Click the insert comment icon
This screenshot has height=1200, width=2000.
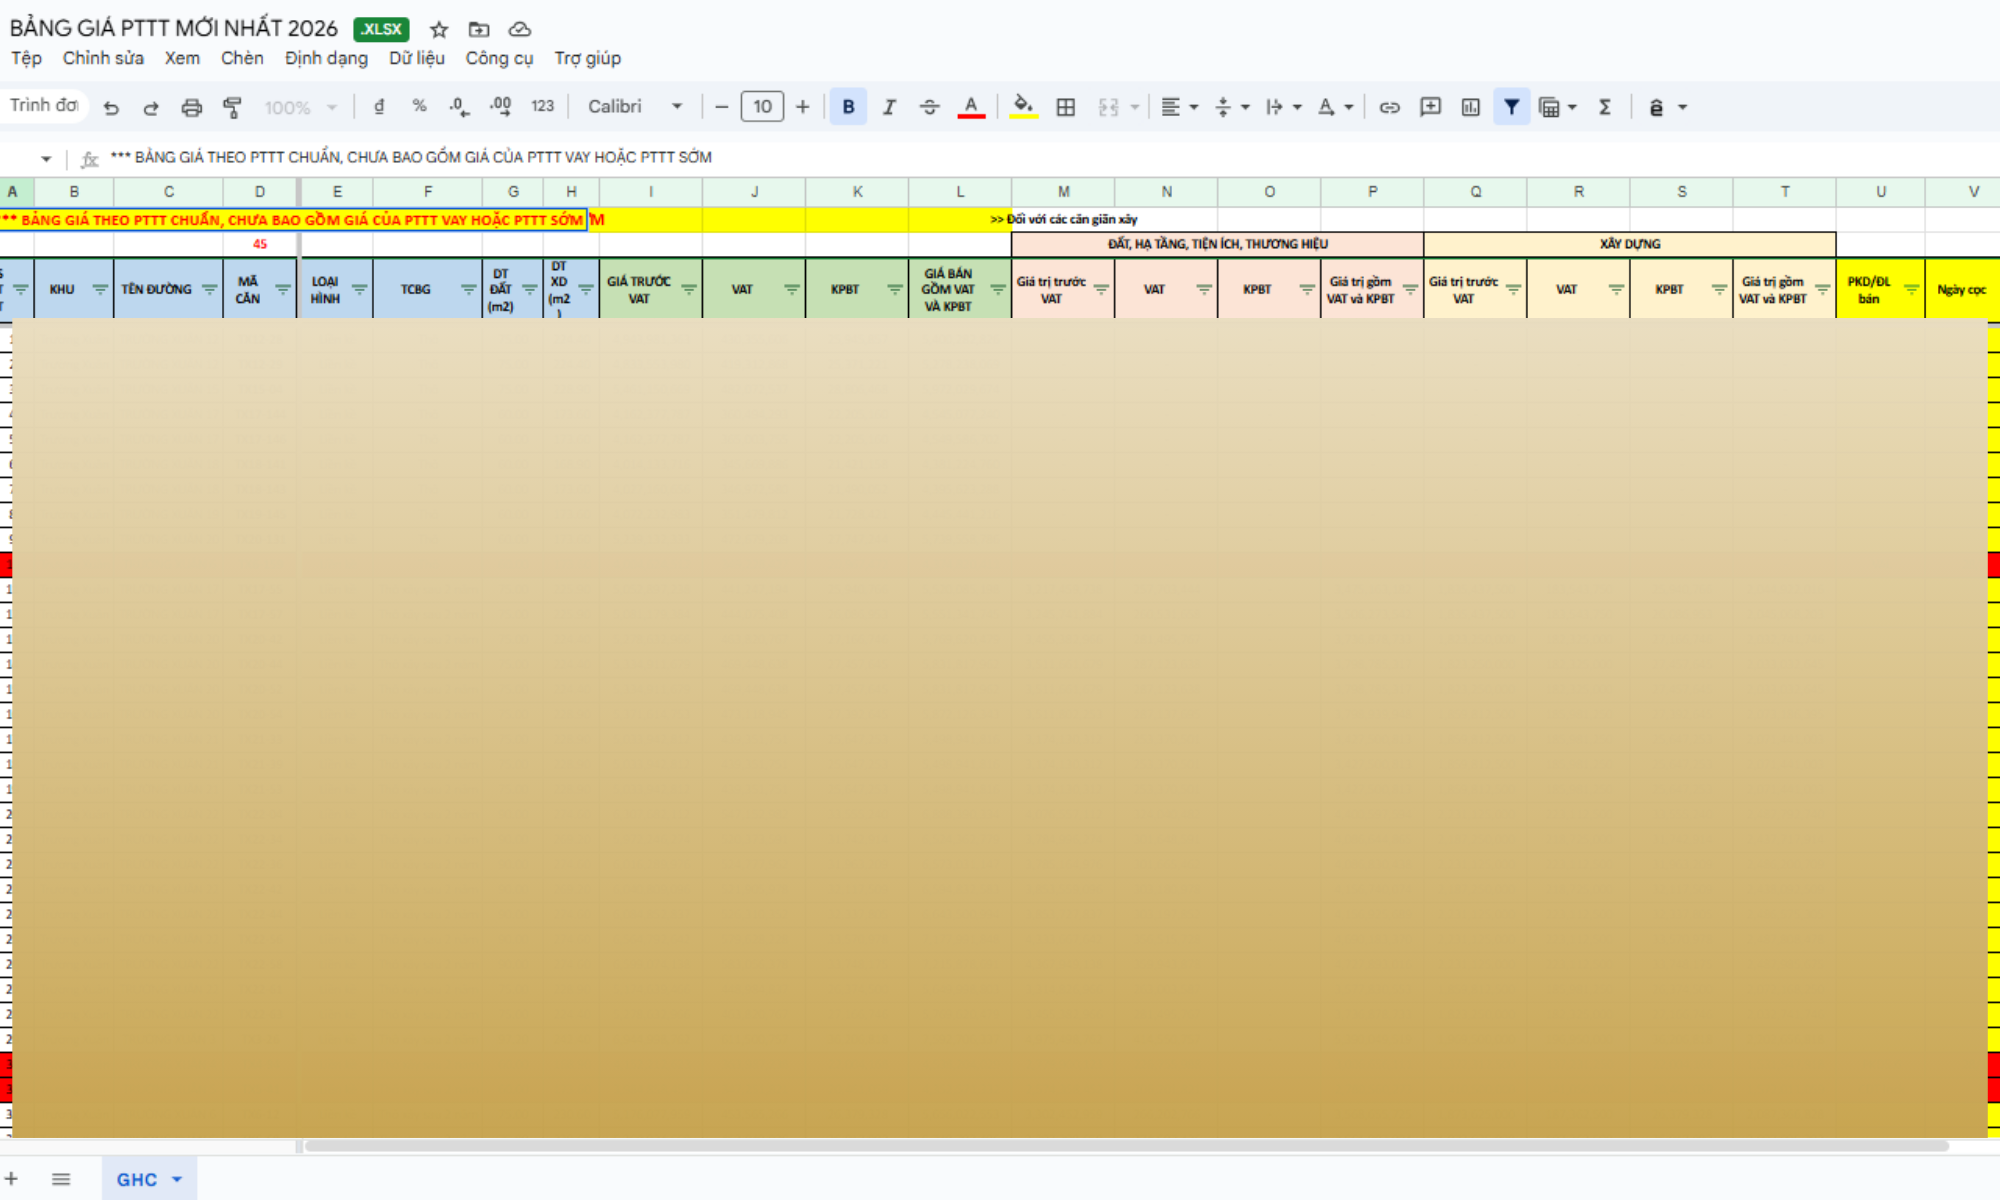tap(1430, 107)
